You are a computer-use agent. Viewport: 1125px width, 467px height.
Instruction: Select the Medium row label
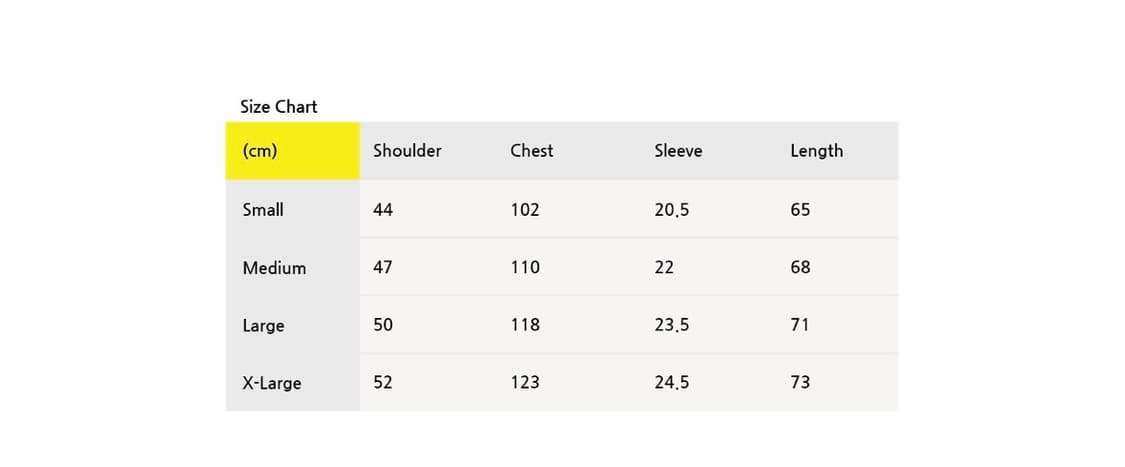pos(274,268)
